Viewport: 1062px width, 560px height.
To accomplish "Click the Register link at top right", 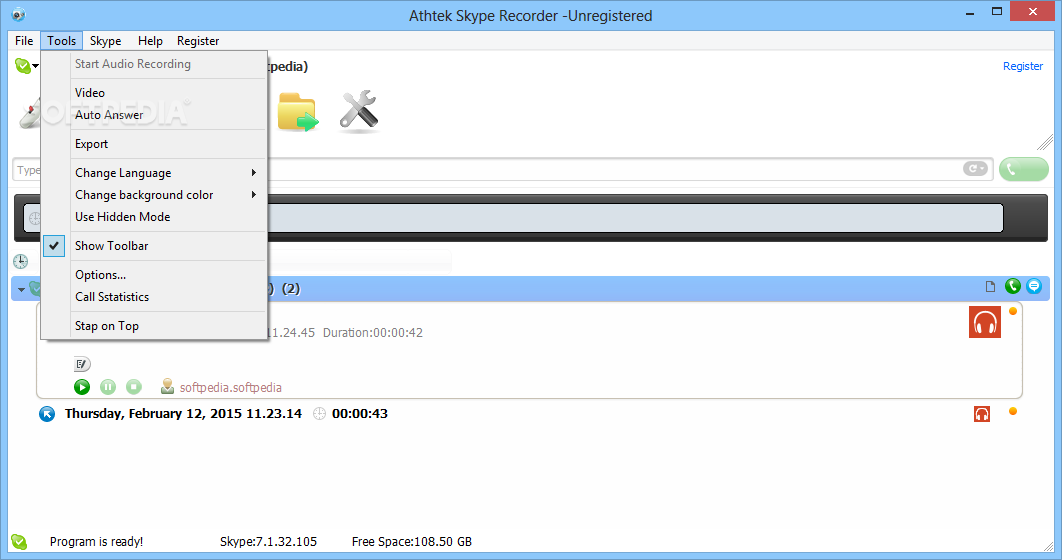I will 1023,66.
